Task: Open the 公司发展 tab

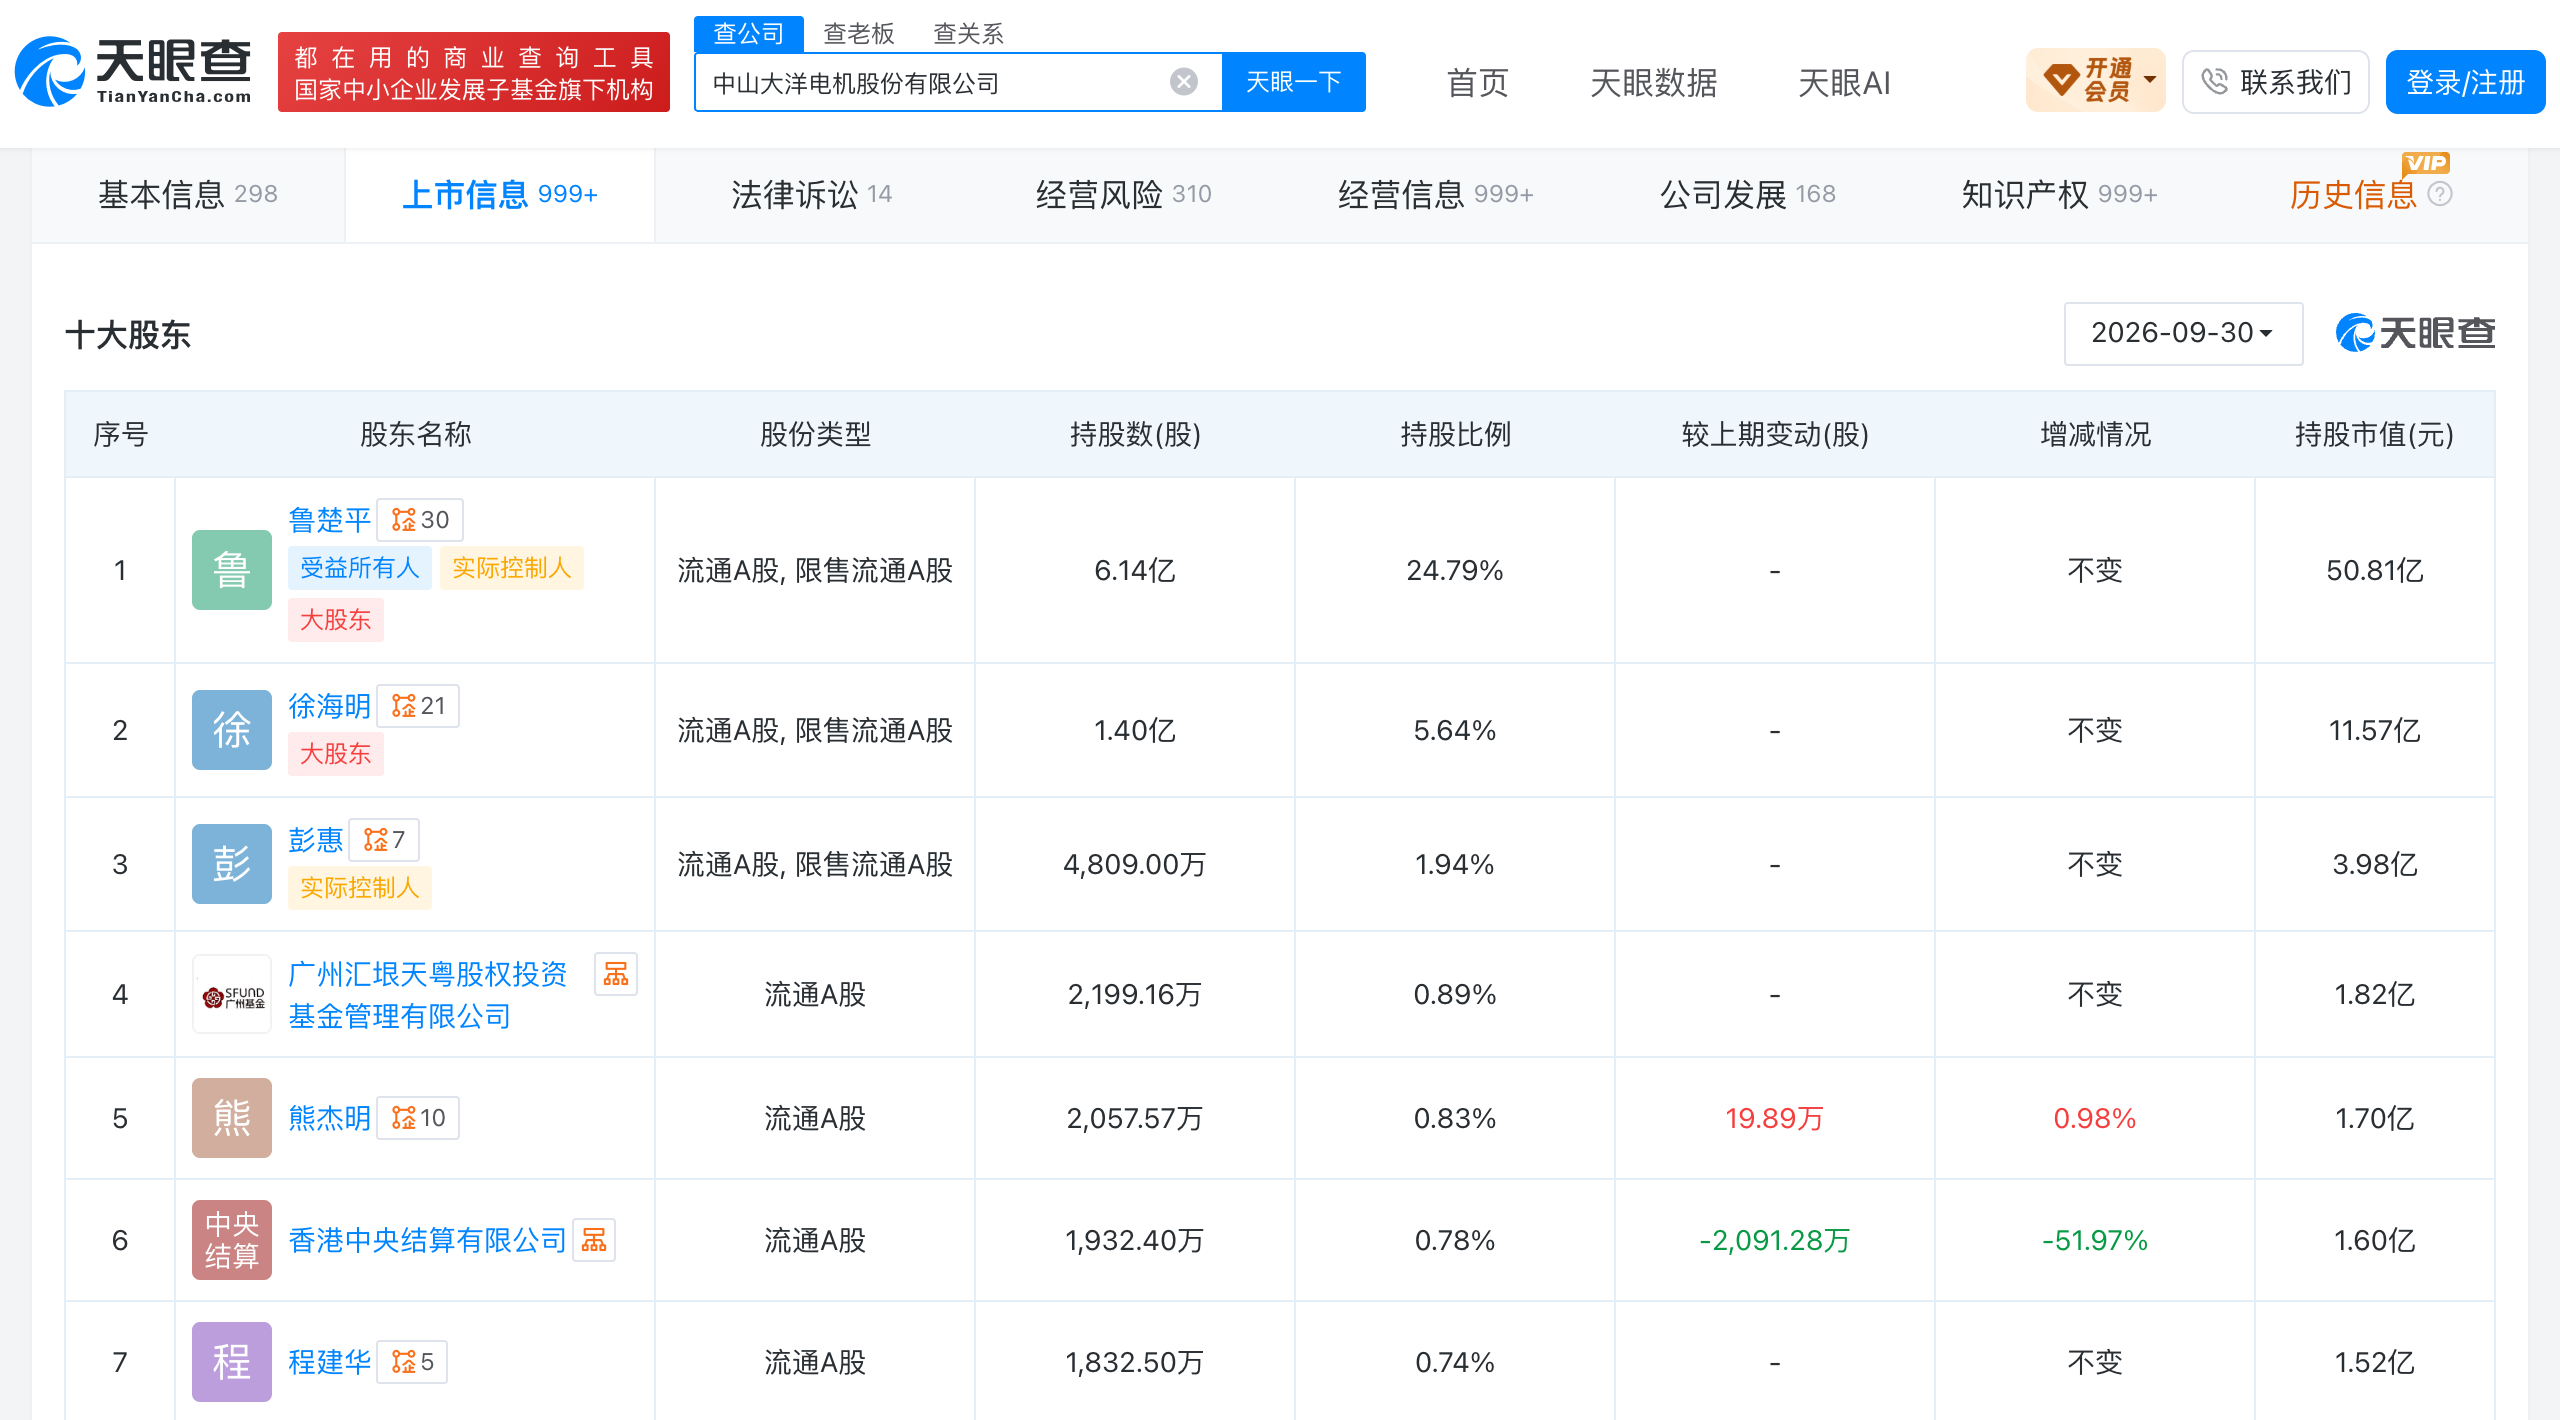Action: 1747,195
